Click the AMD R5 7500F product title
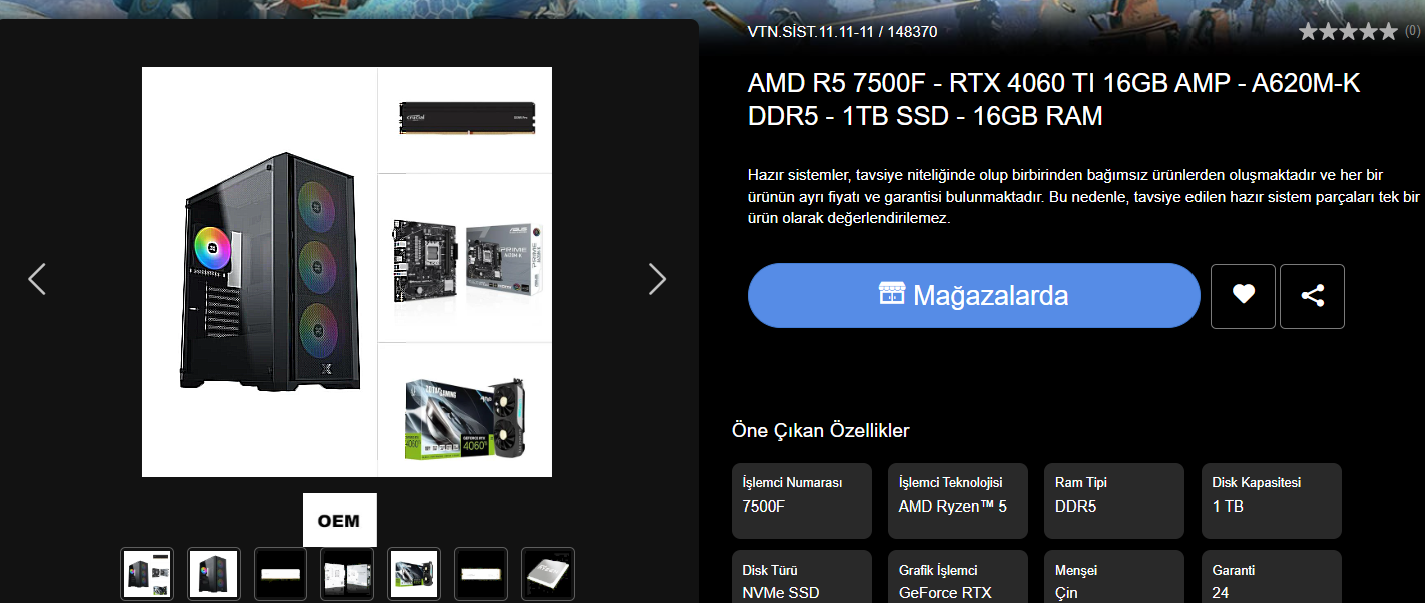 (x=1054, y=100)
